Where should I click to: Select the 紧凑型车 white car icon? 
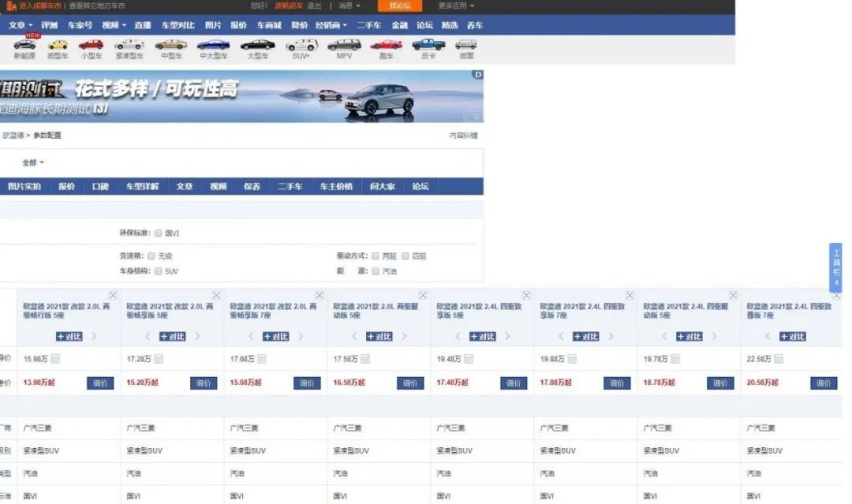129,45
